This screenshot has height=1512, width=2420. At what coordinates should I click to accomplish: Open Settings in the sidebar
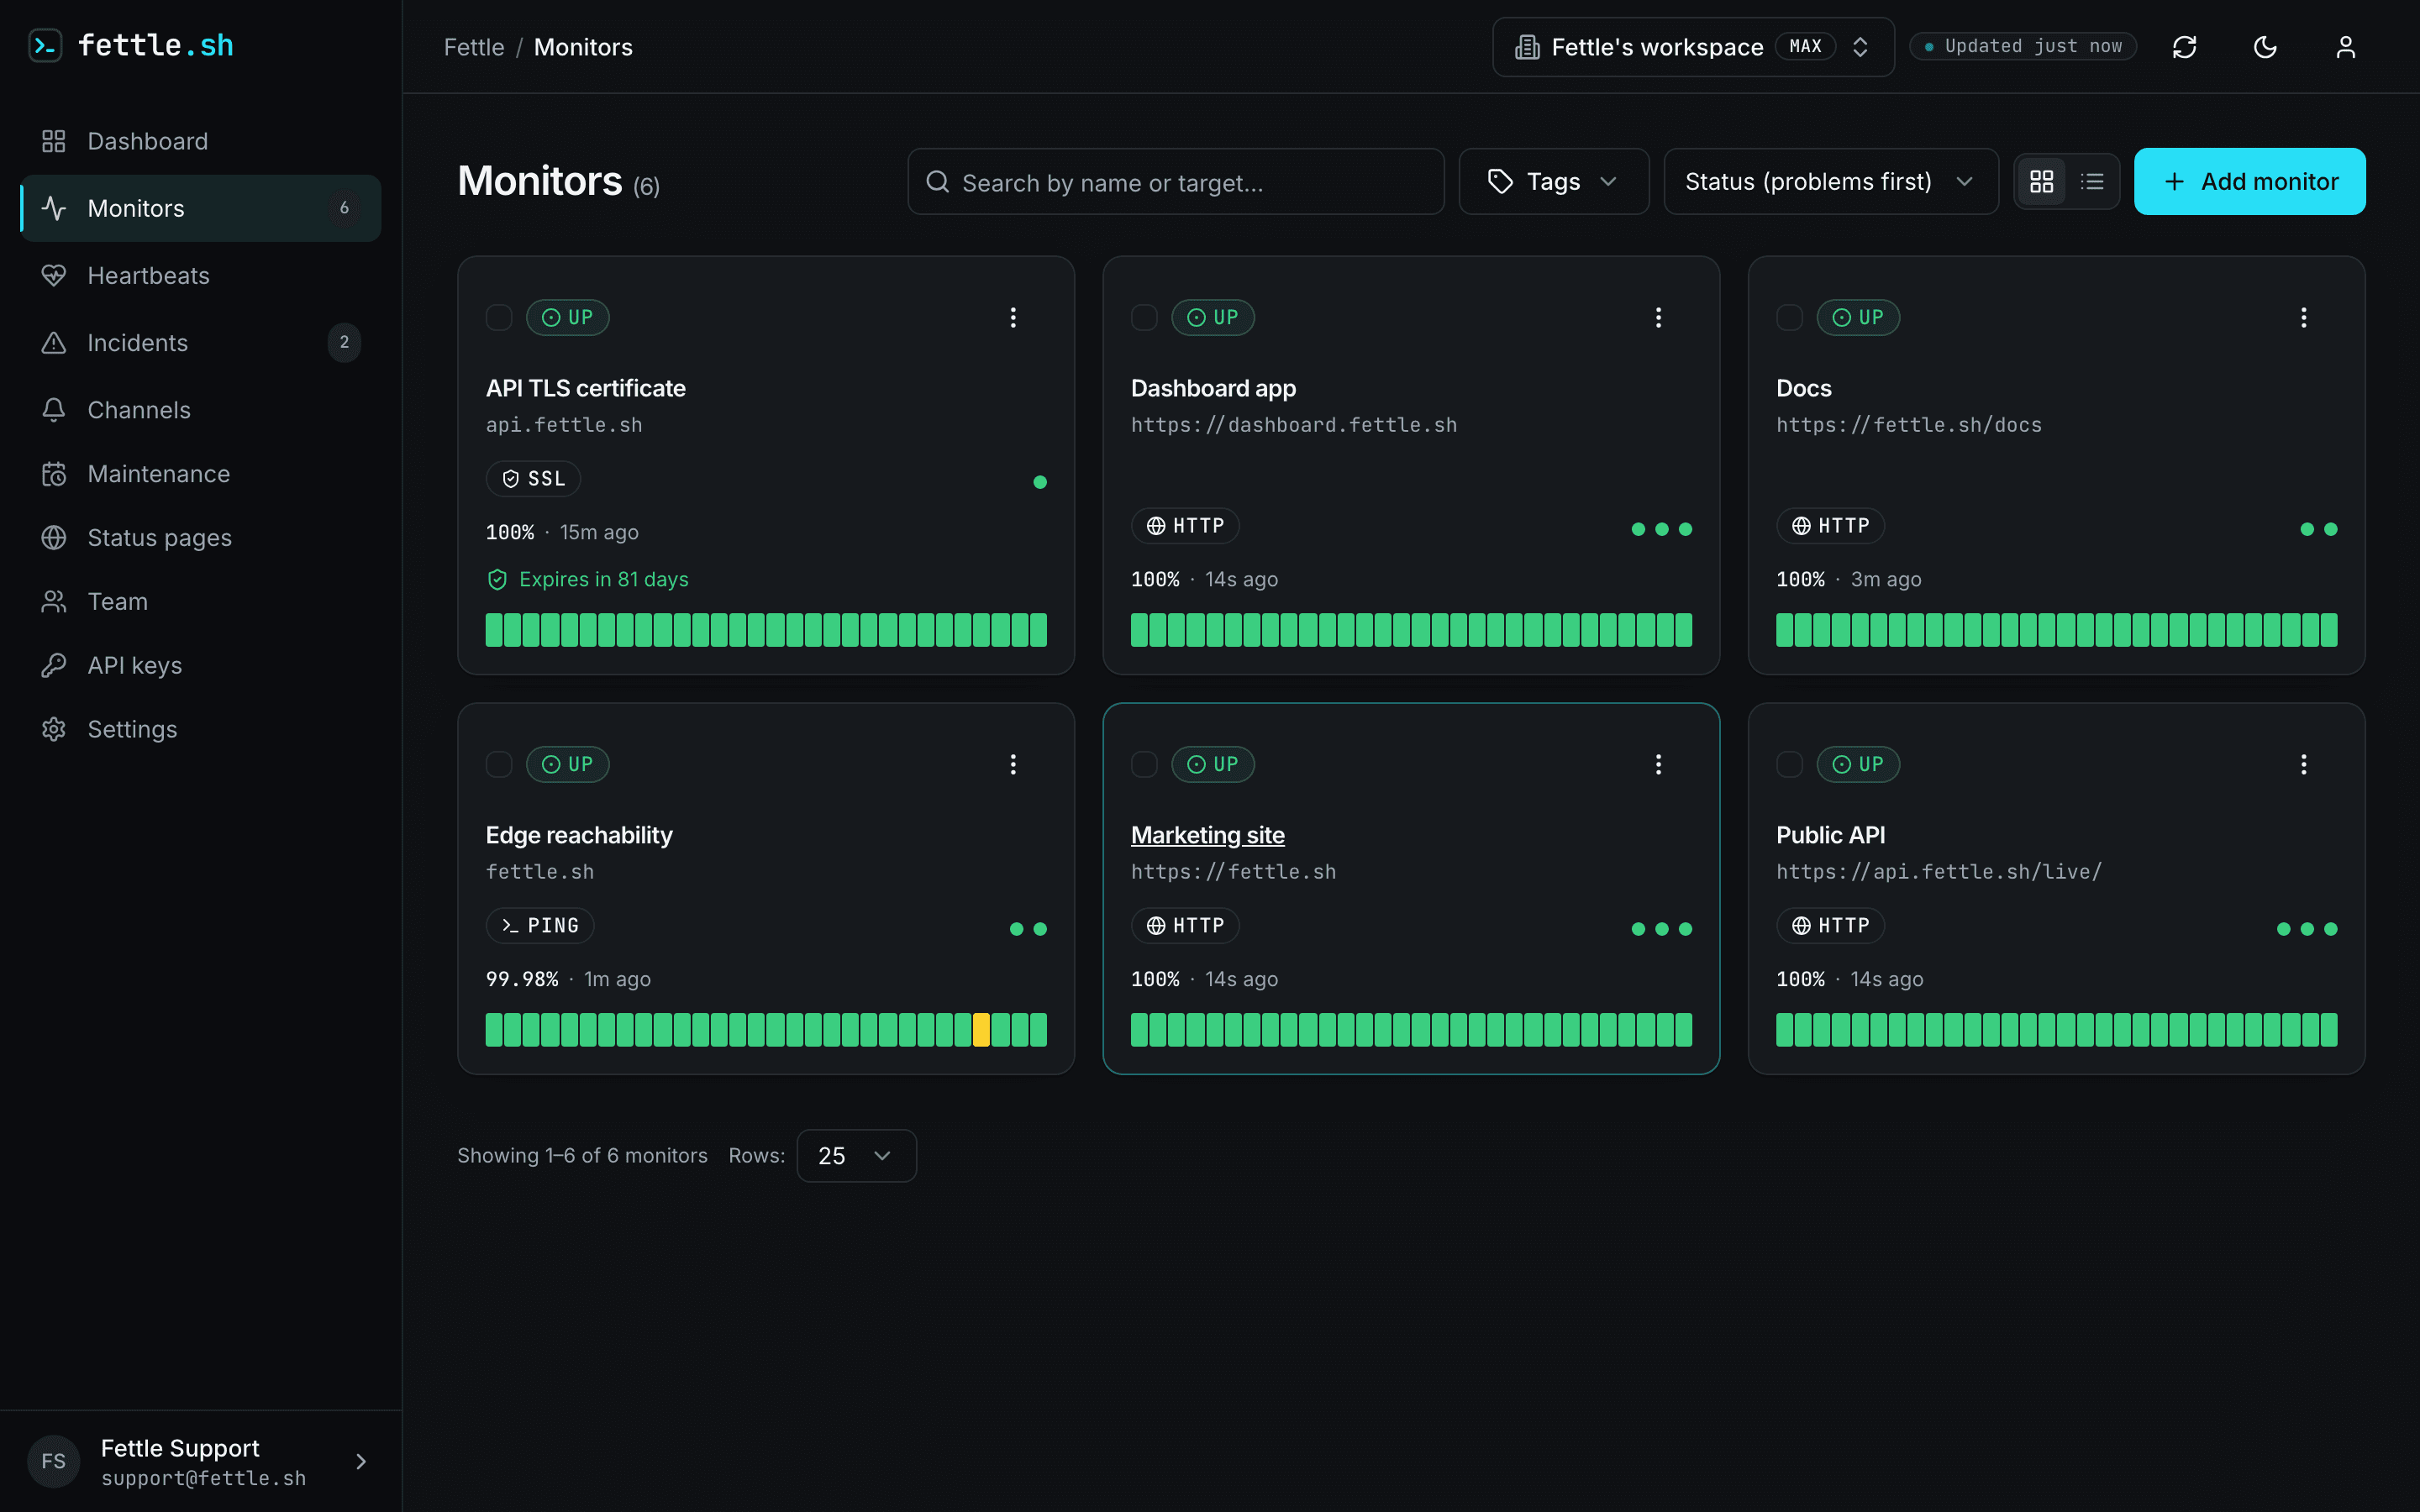click(x=201, y=730)
